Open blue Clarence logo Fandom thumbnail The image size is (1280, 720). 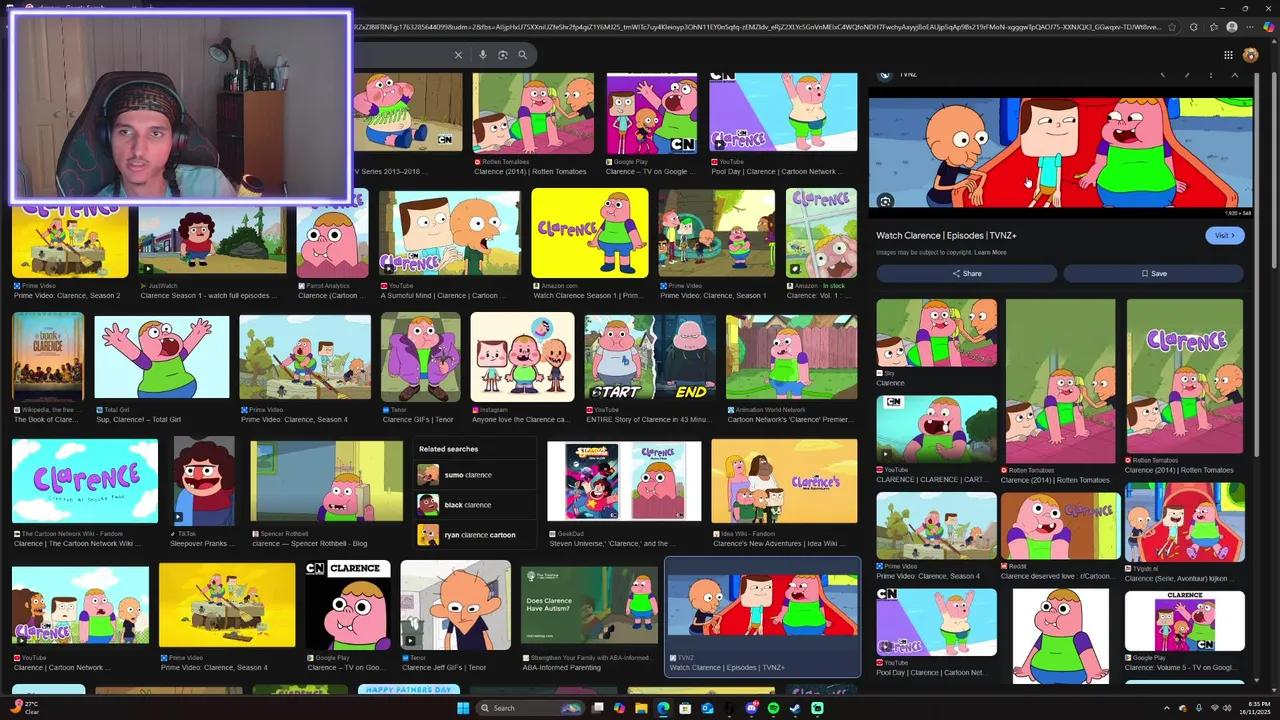coord(85,481)
